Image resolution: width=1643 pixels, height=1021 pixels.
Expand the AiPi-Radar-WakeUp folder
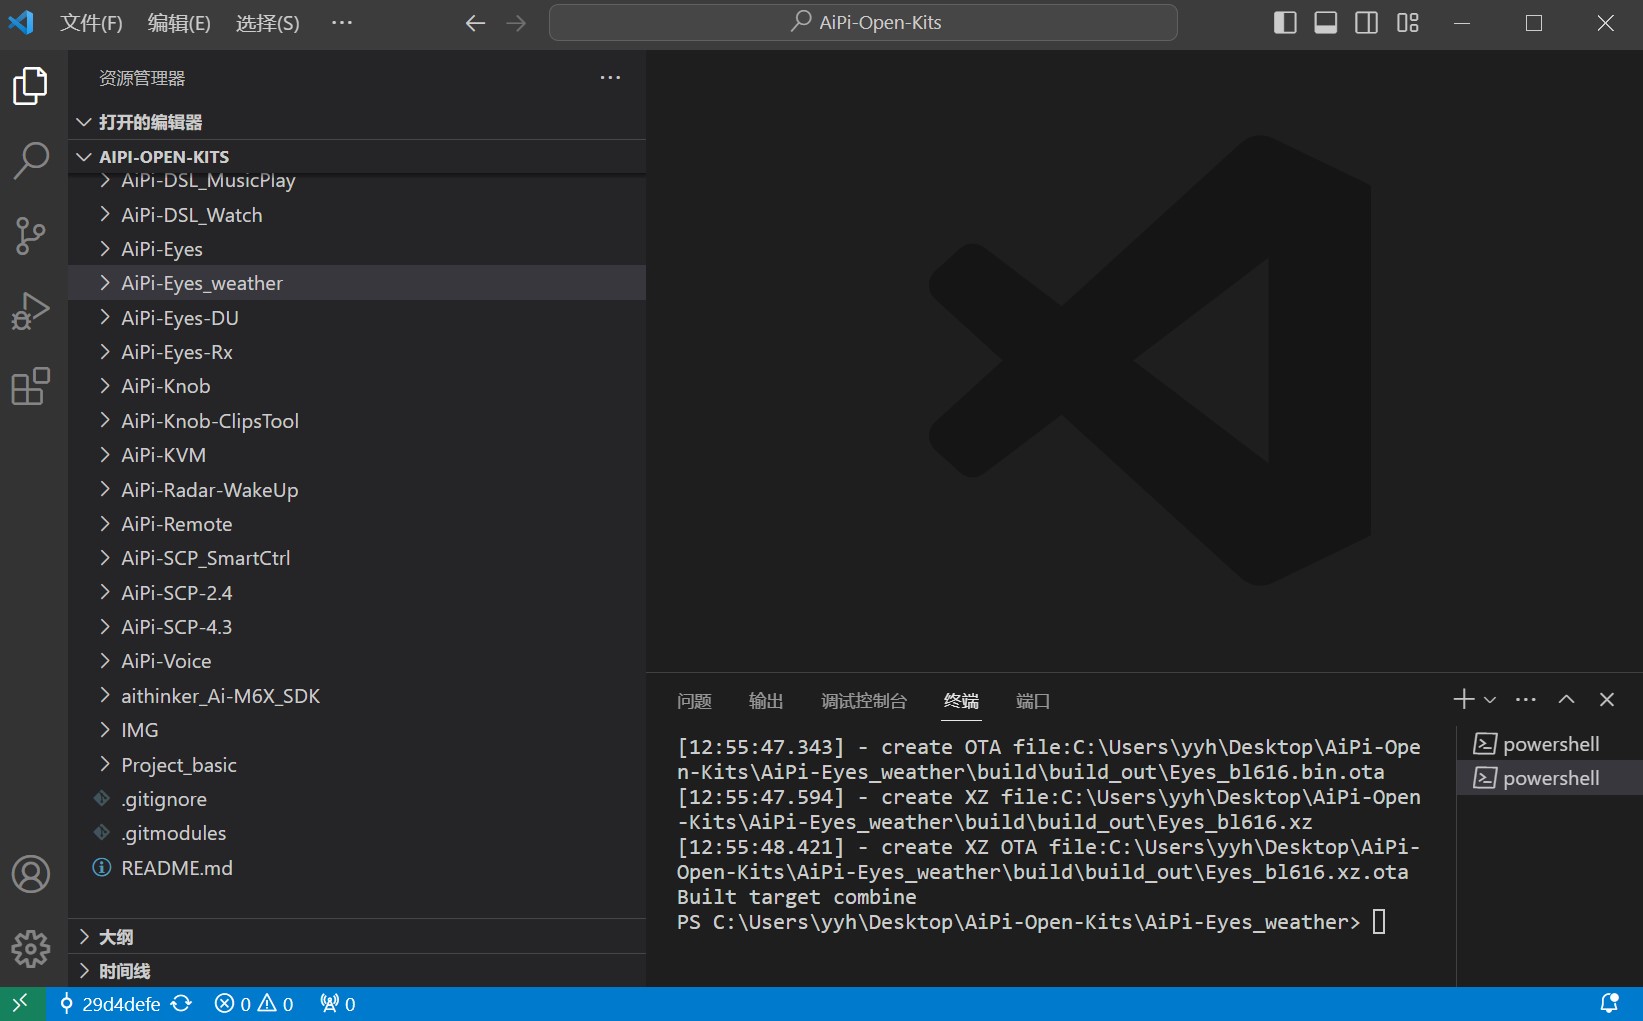[357, 490]
